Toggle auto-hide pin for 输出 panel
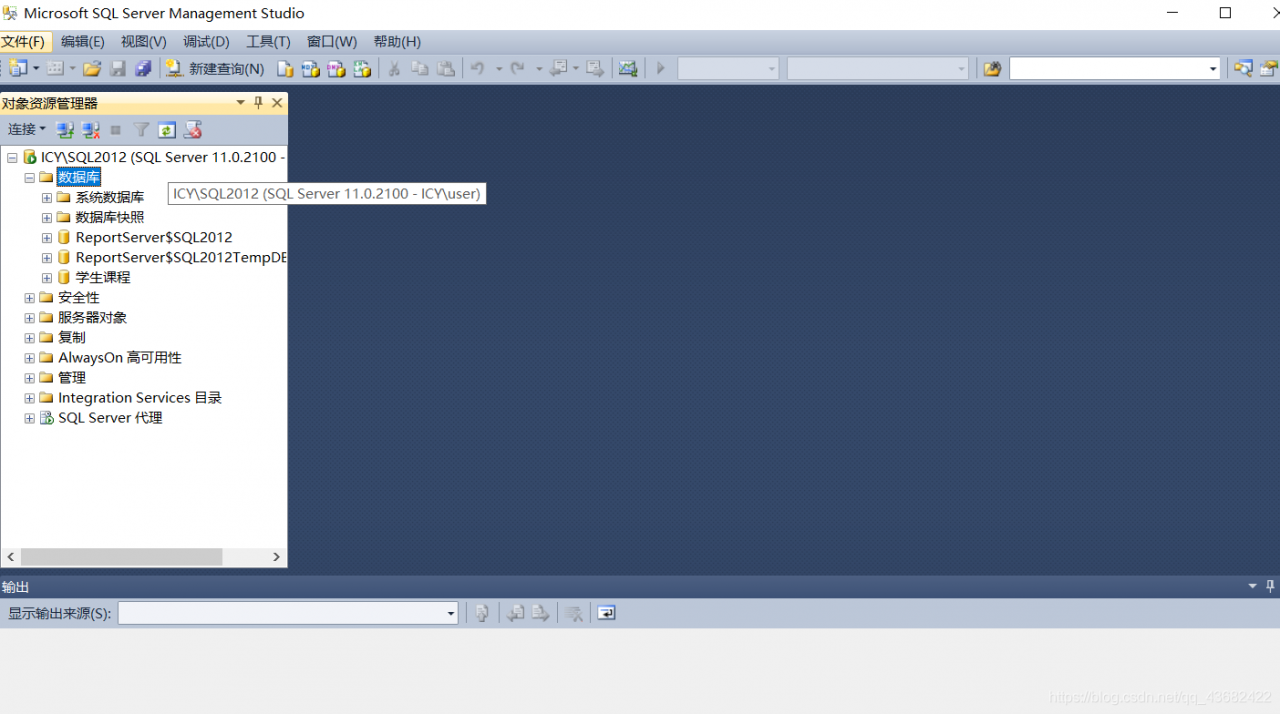 tap(1271, 587)
